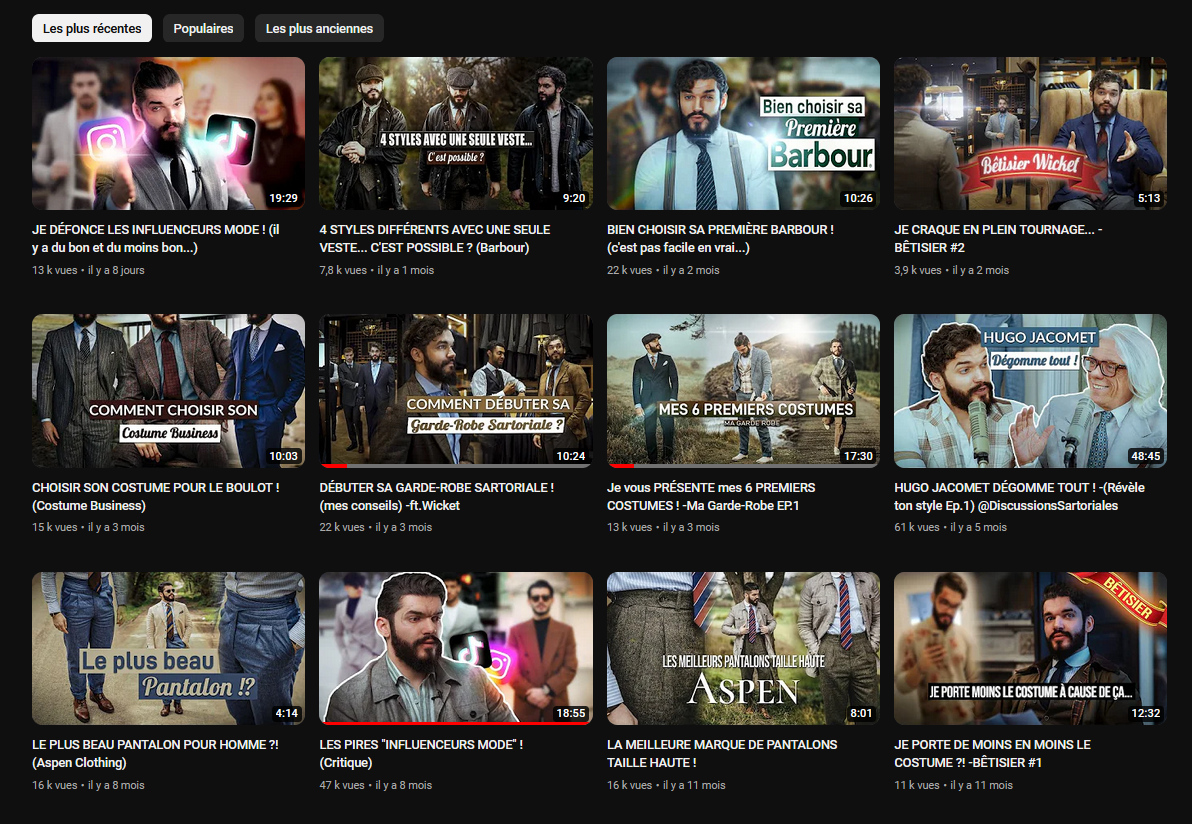Sort videos by "Les plus anciennes"
The image size is (1192, 824).
(319, 29)
